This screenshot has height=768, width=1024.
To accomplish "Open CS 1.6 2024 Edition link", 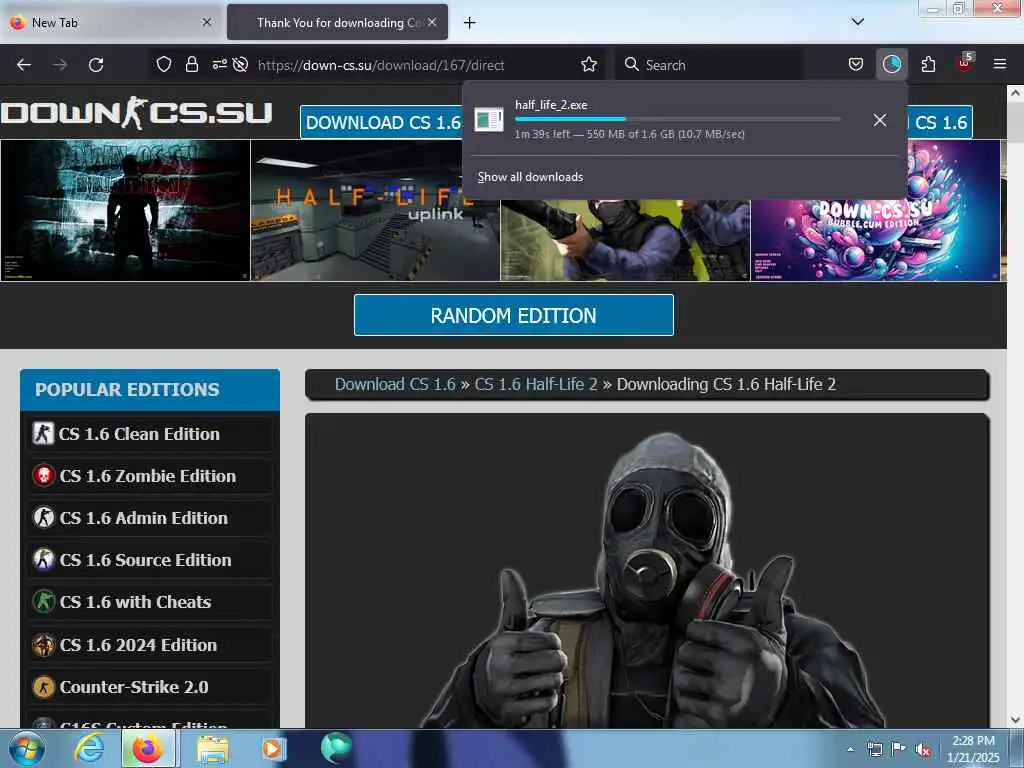I will pyautogui.click(x=138, y=645).
